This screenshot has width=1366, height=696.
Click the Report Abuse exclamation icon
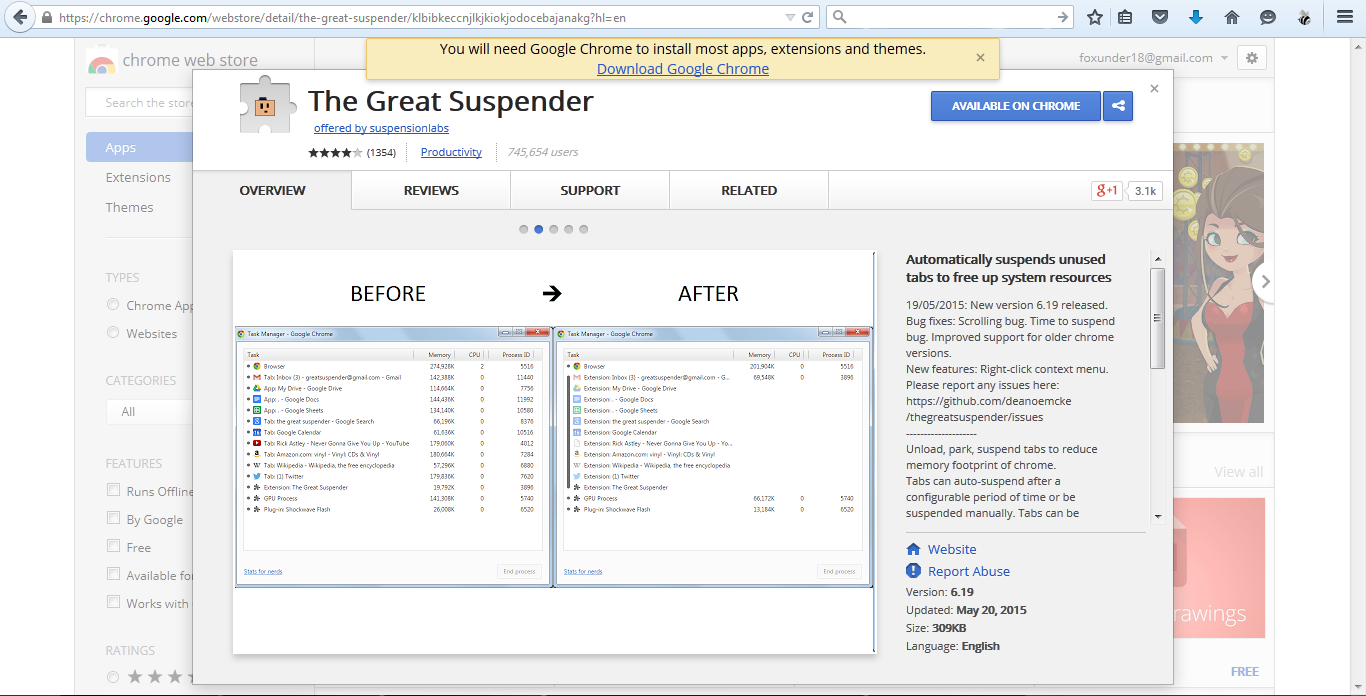[913, 571]
